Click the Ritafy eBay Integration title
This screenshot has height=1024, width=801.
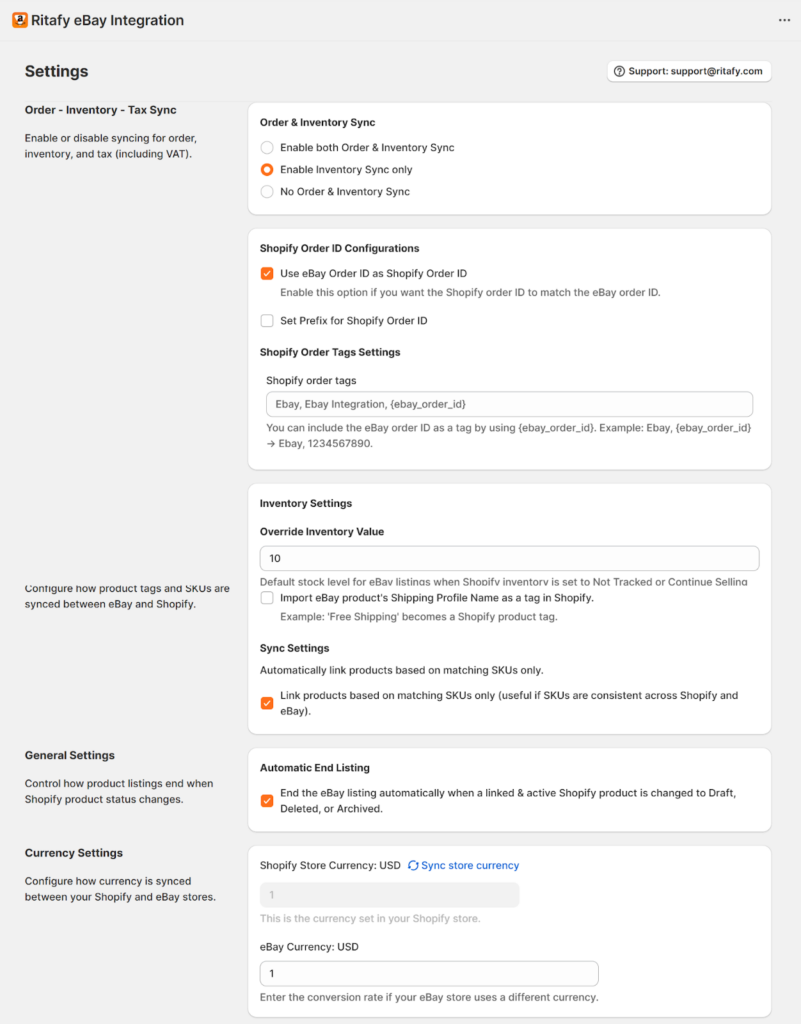click(108, 20)
